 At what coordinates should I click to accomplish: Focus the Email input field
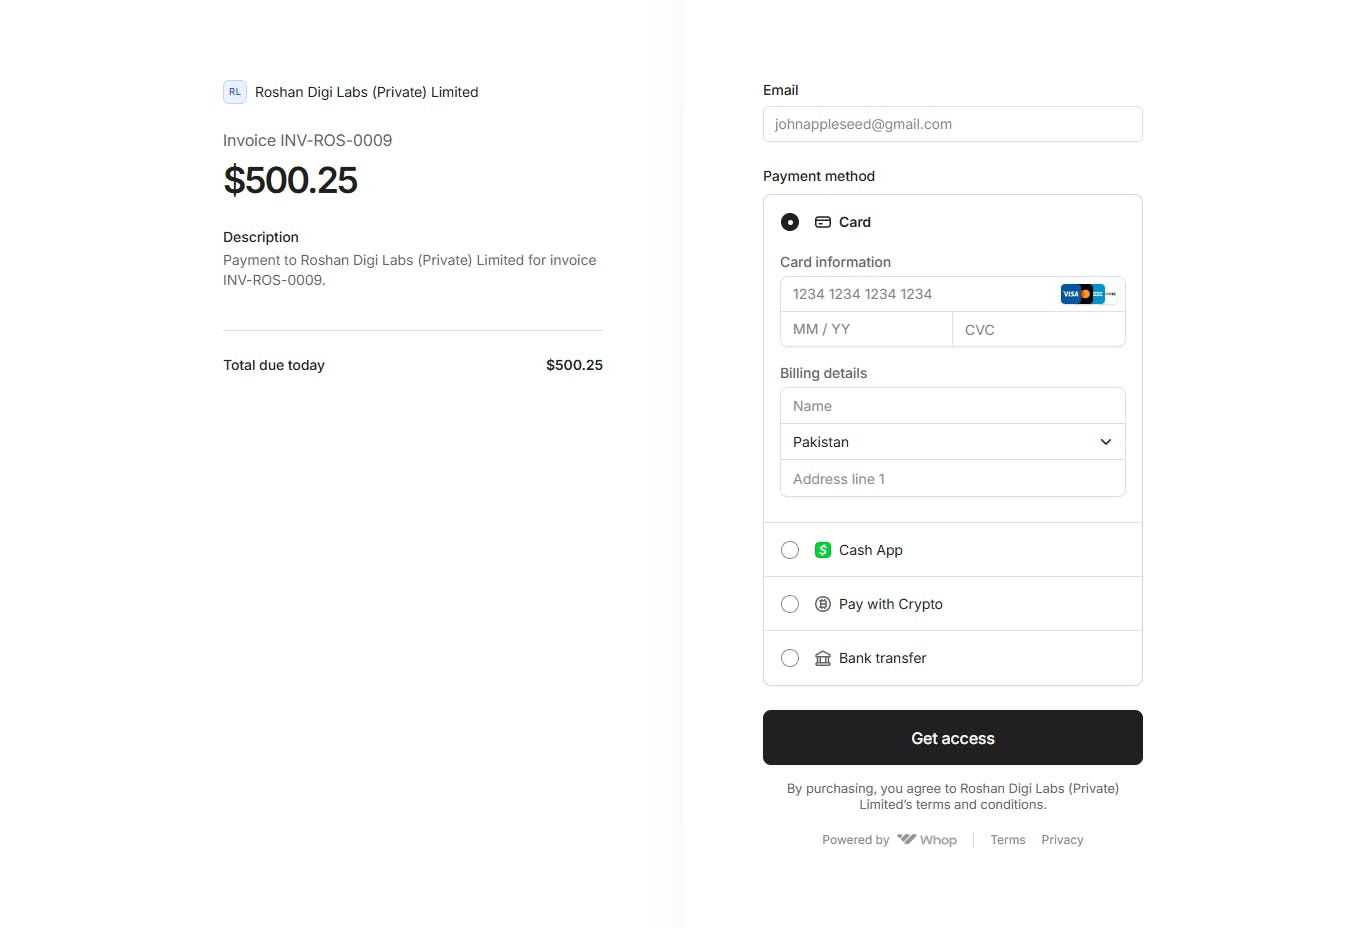pos(953,124)
